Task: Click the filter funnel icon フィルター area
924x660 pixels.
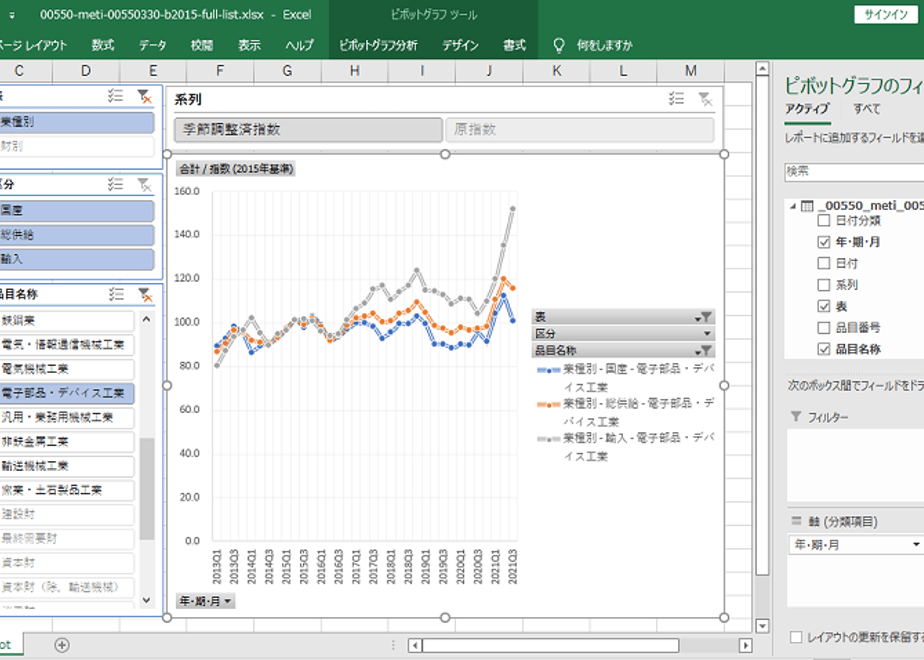Action: (796, 417)
